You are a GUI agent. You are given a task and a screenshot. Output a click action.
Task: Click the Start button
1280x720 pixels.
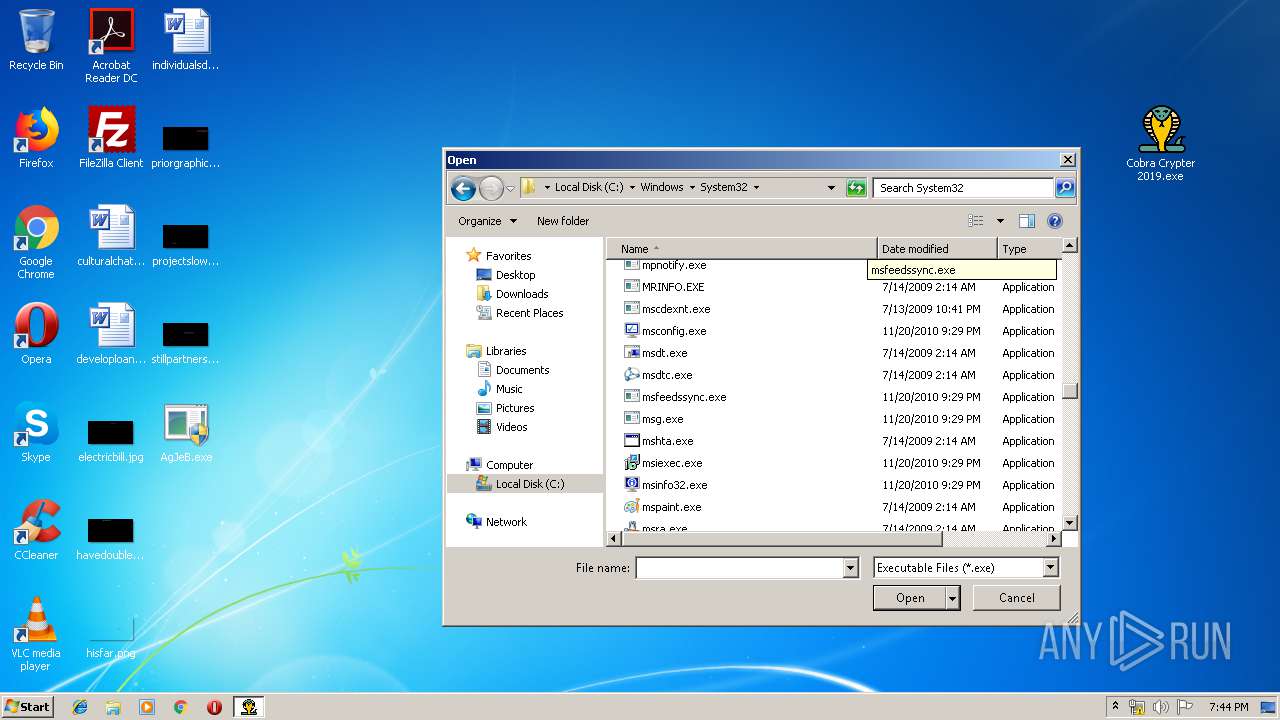27,707
